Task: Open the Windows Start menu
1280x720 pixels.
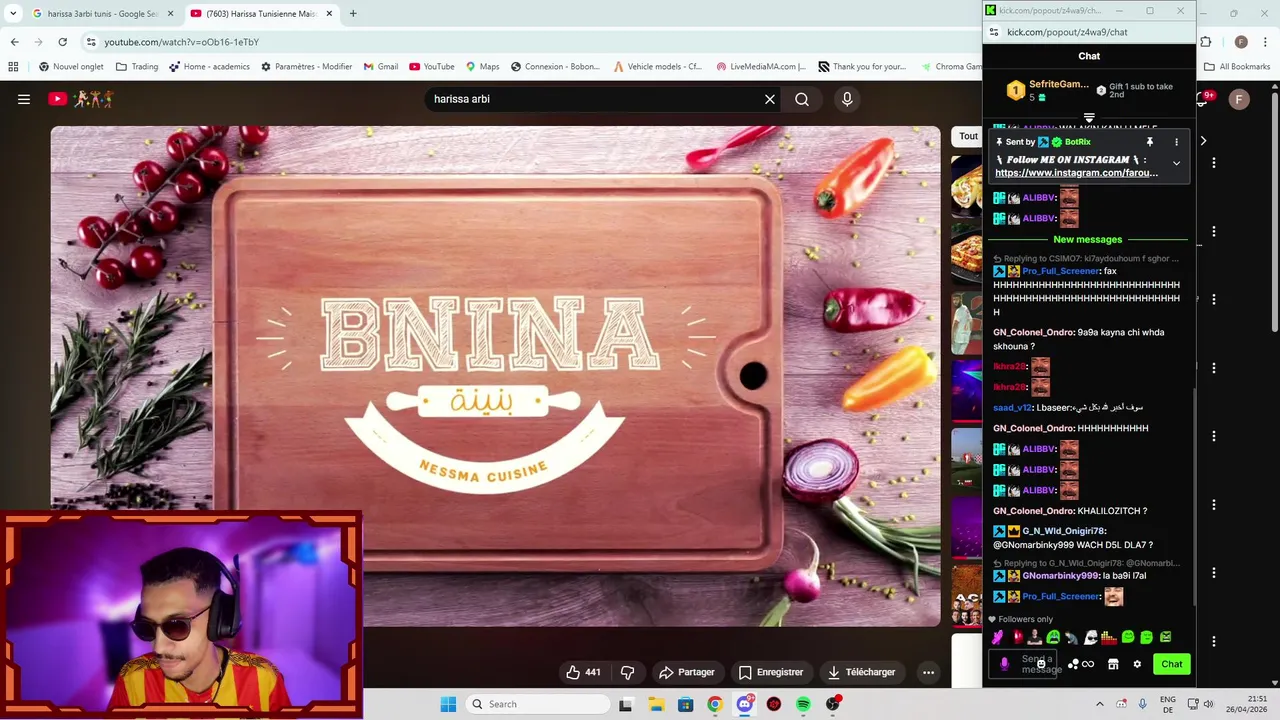Action: click(x=448, y=704)
